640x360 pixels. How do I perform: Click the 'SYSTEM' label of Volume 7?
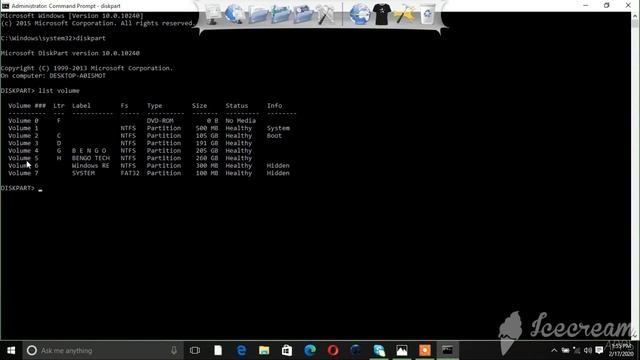[83, 173]
